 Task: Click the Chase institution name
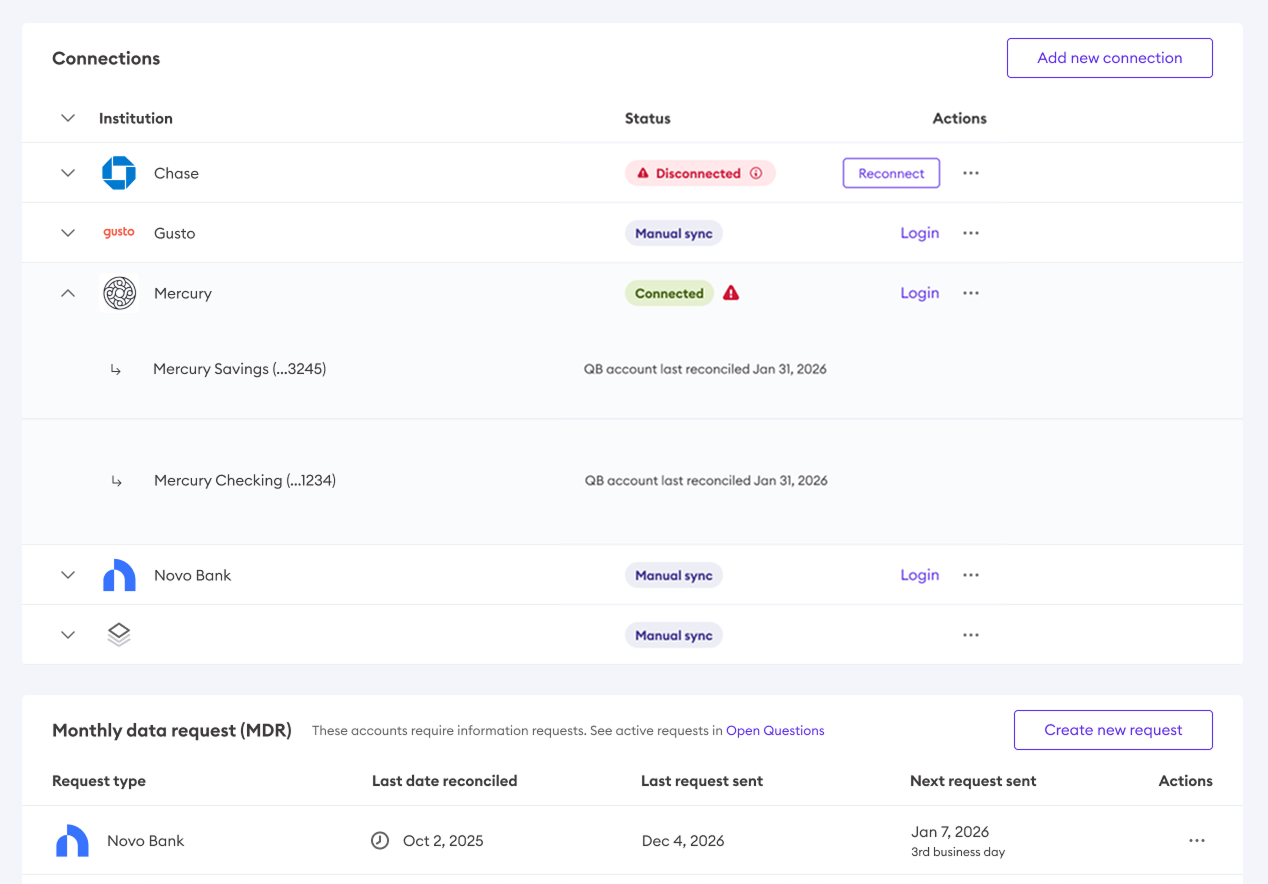176,173
